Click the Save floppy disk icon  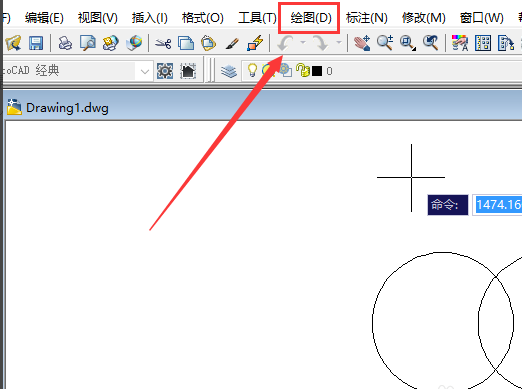(x=36, y=43)
